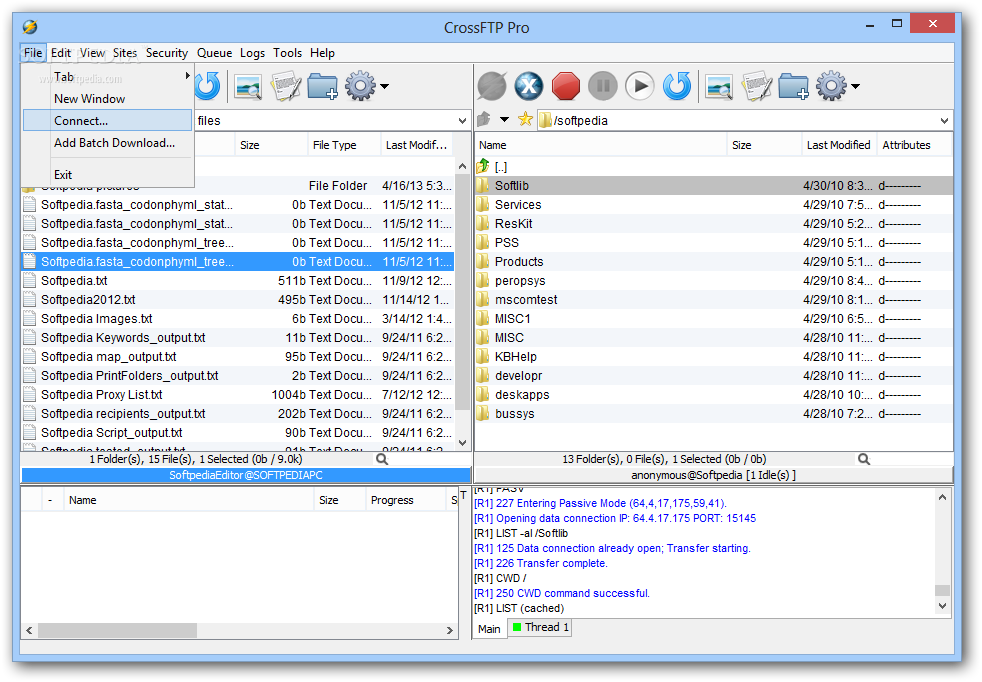Choose Exit from File menu
This screenshot has width=982, height=682.
(x=108, y=175)
